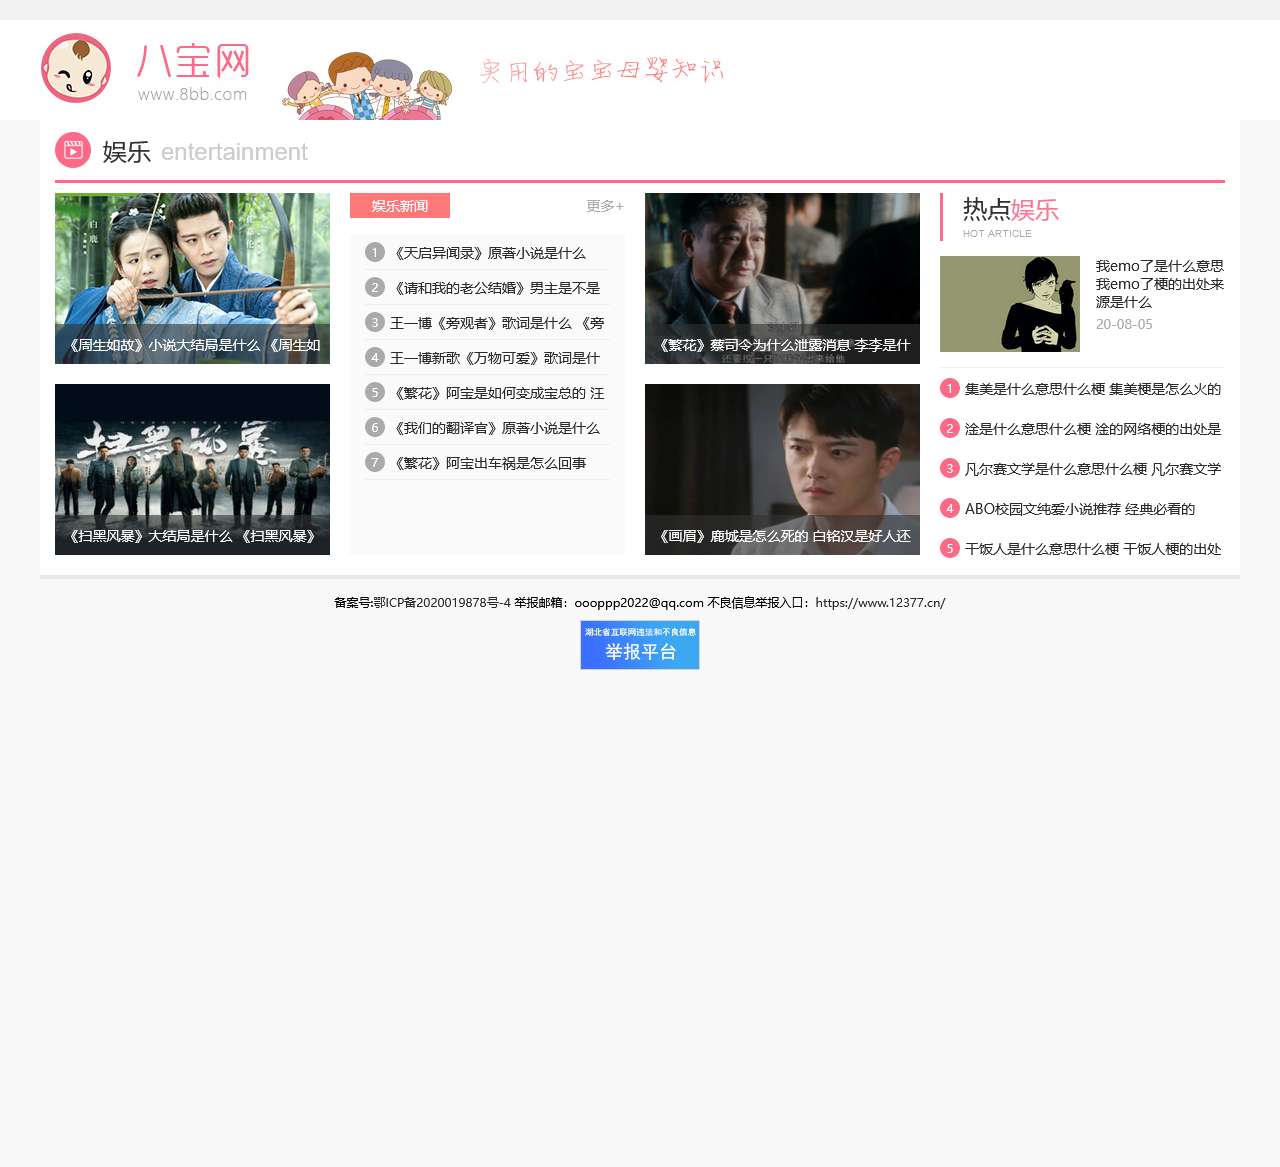1280x1167 pixels.
Task: Open ABO校园文纯爱小说推荐 article
Action: [1080, 509]
